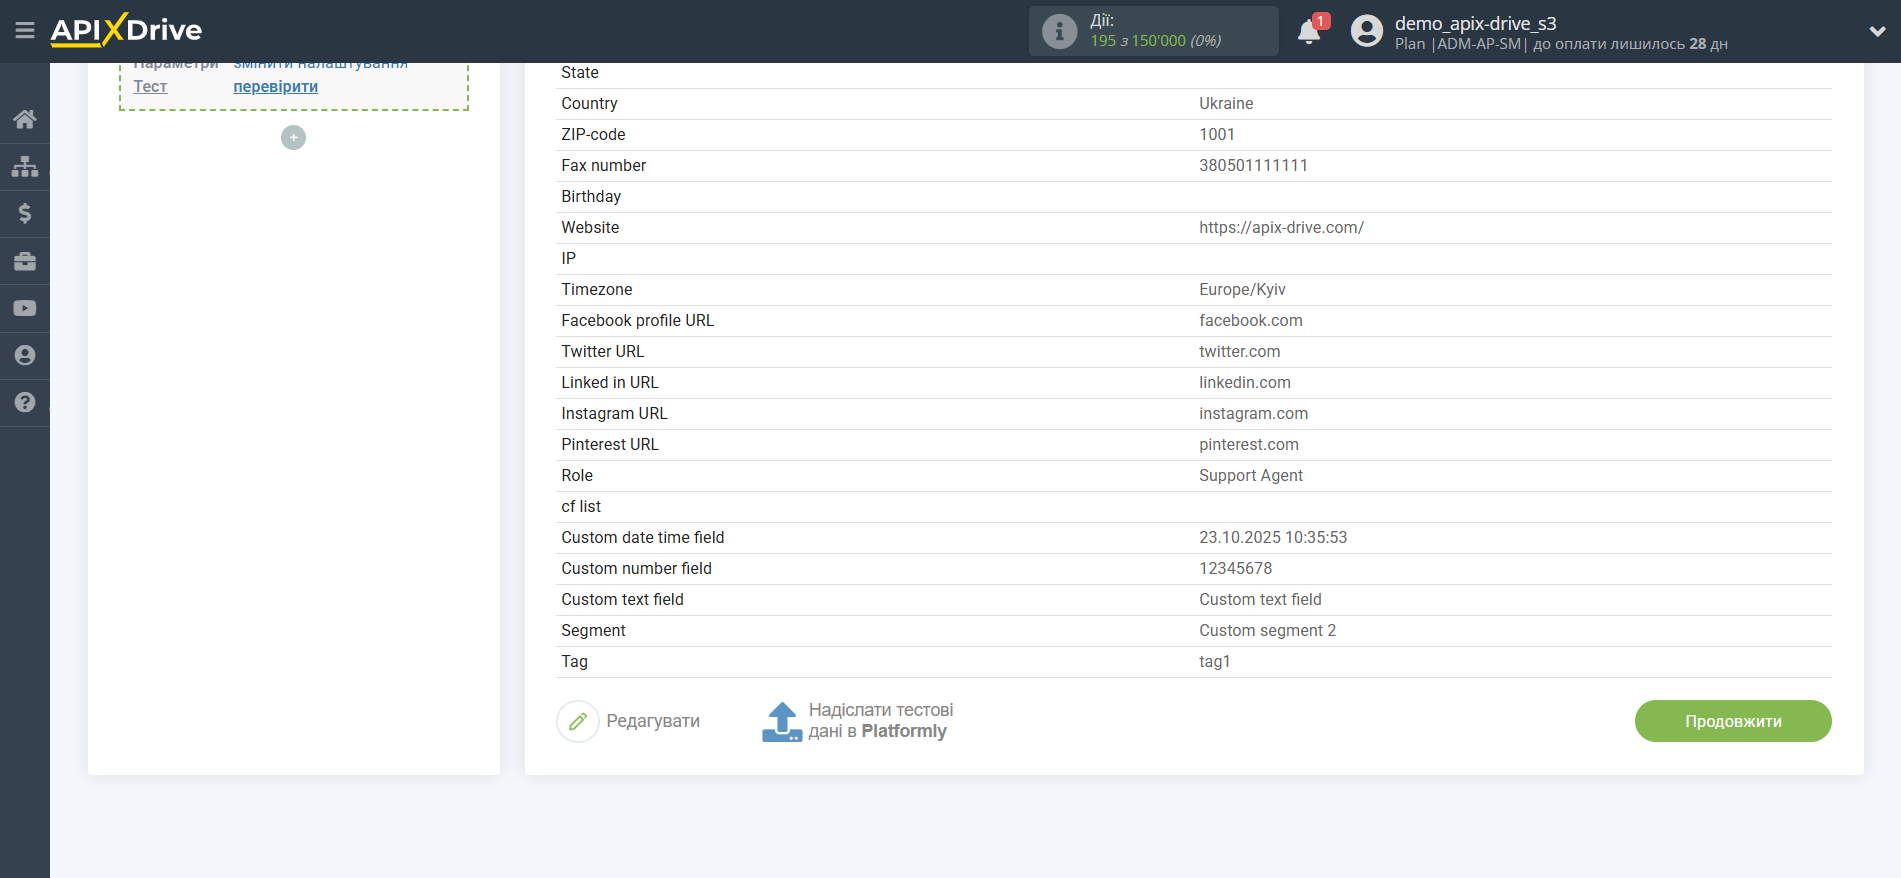Open the billing dollar icon in sidebar
The height and width of the screenshot is (878, 1901).
pos(25,213)
